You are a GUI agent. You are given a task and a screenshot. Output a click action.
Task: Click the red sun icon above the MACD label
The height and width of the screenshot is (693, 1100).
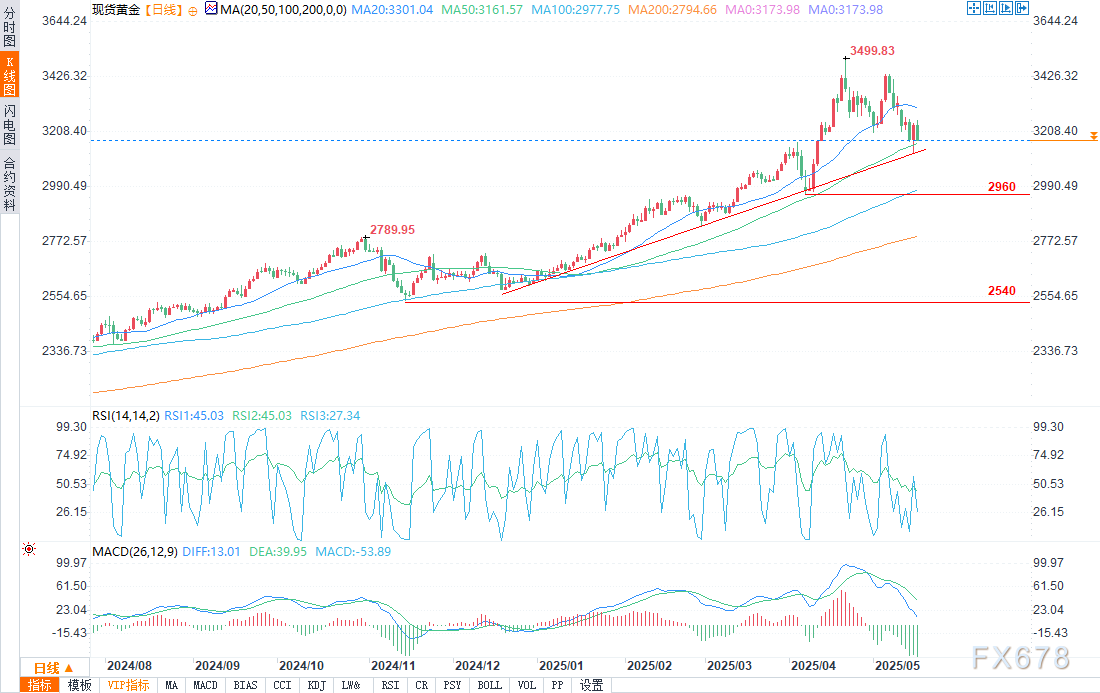29,549
